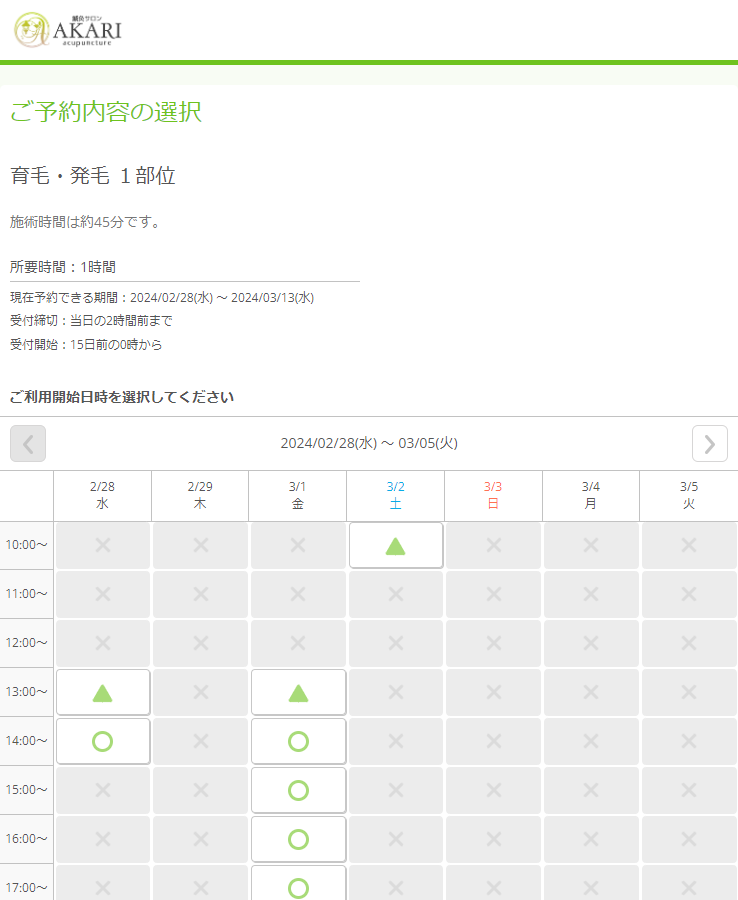Click unavailable X at 3/3 Sunday 11:00

[494, 594]
